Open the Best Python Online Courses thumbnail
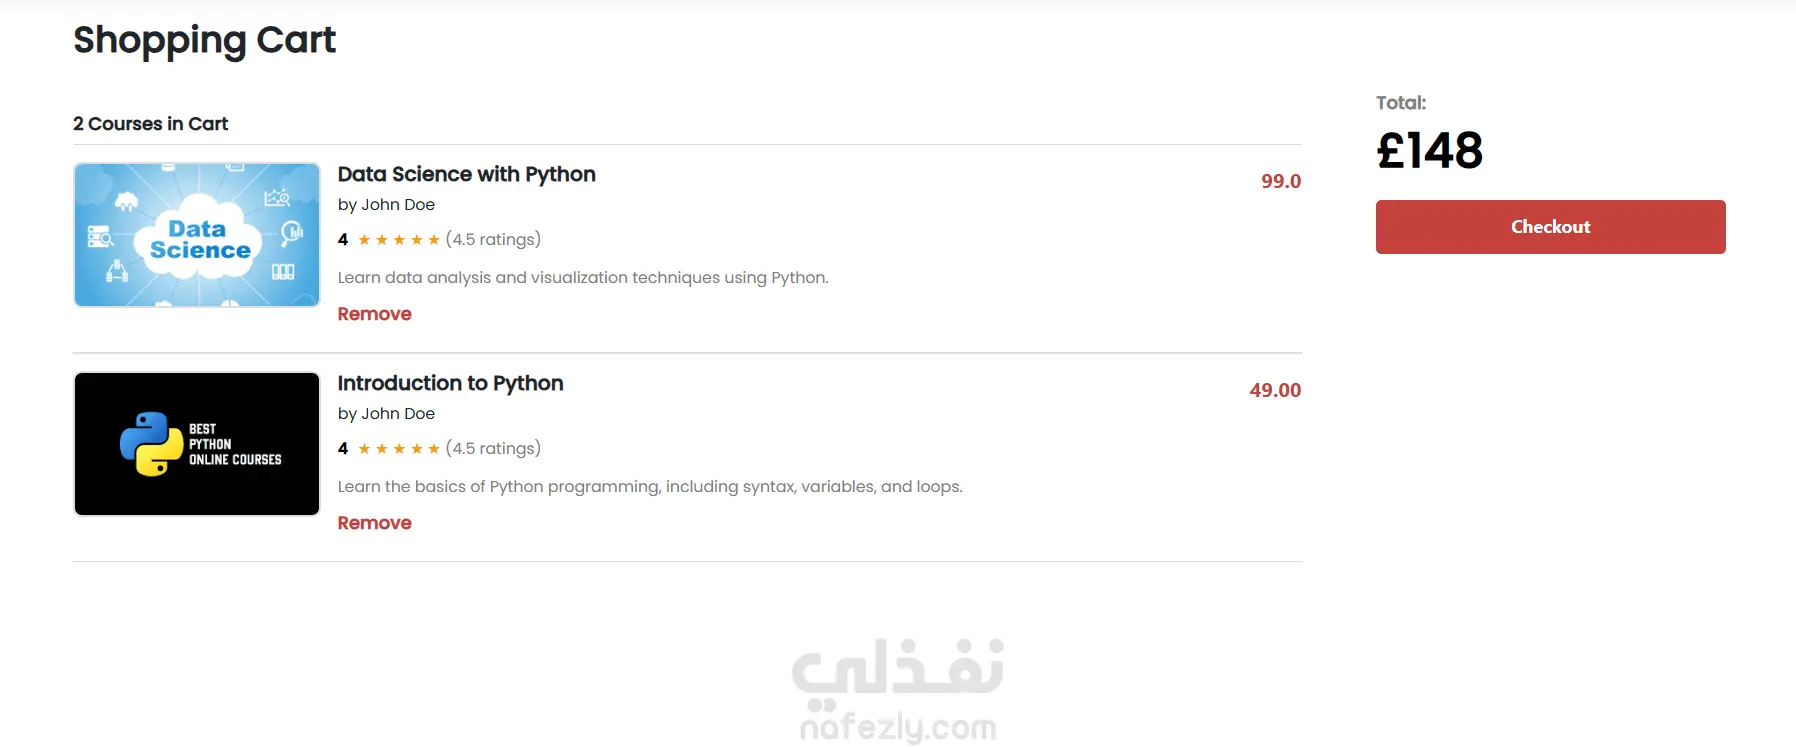The image size is (1796, 747). (x=197, y=444)
